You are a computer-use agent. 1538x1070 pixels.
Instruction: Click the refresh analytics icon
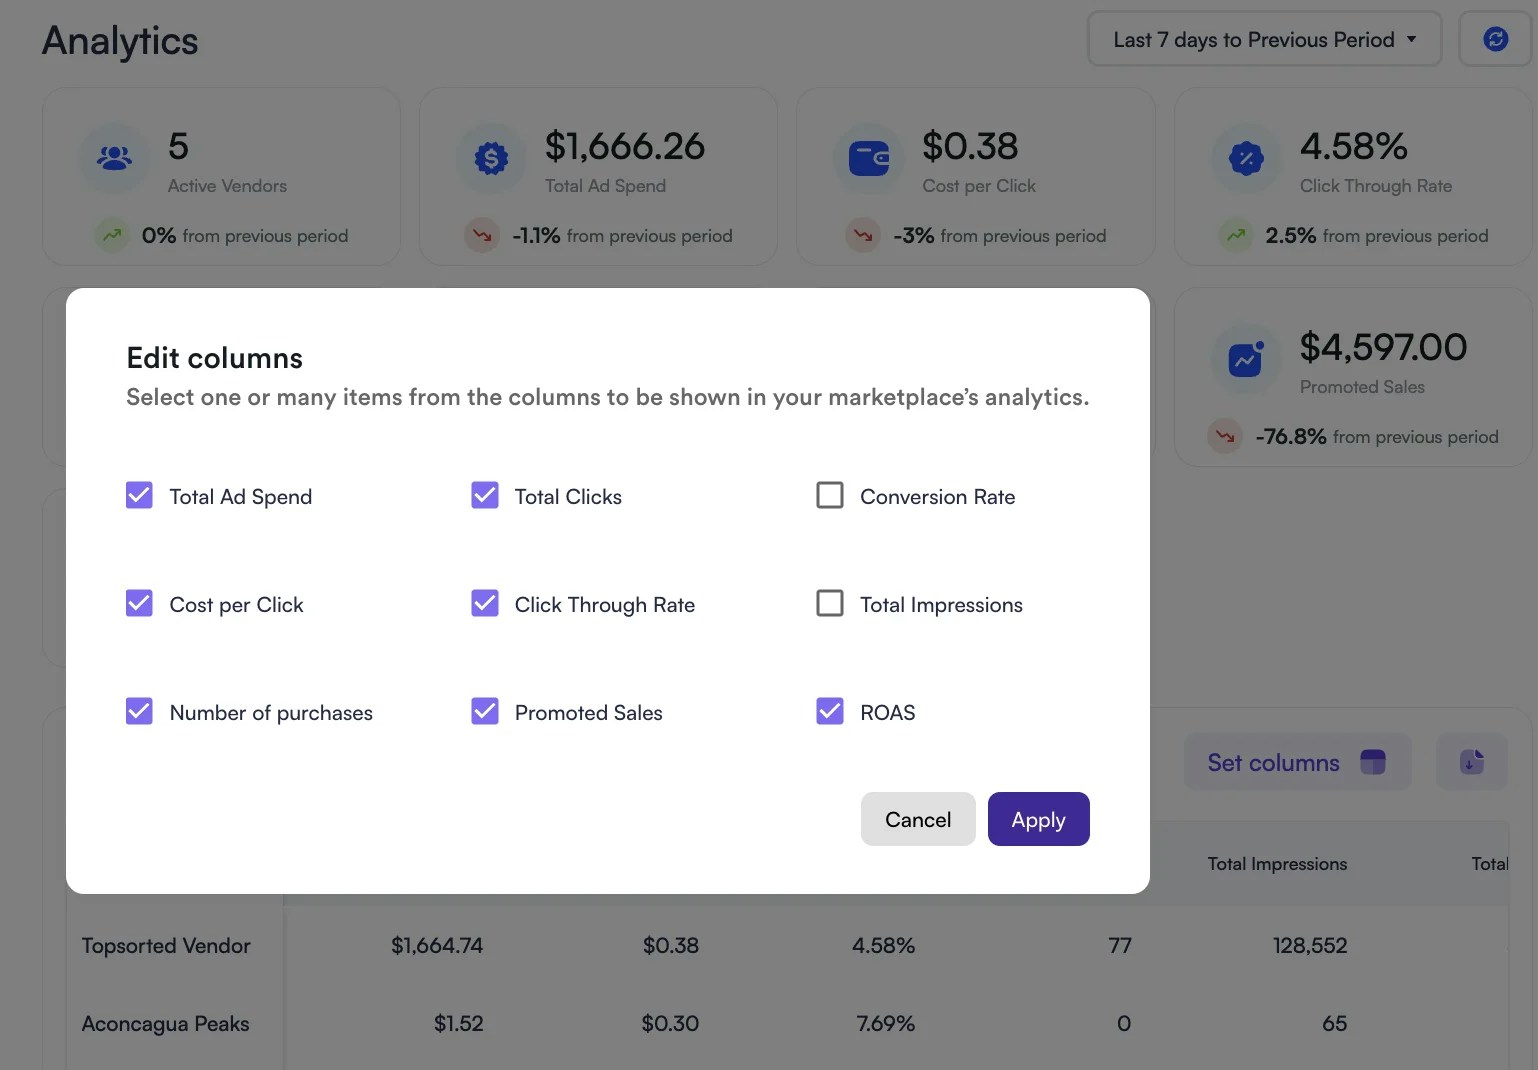1495,38
